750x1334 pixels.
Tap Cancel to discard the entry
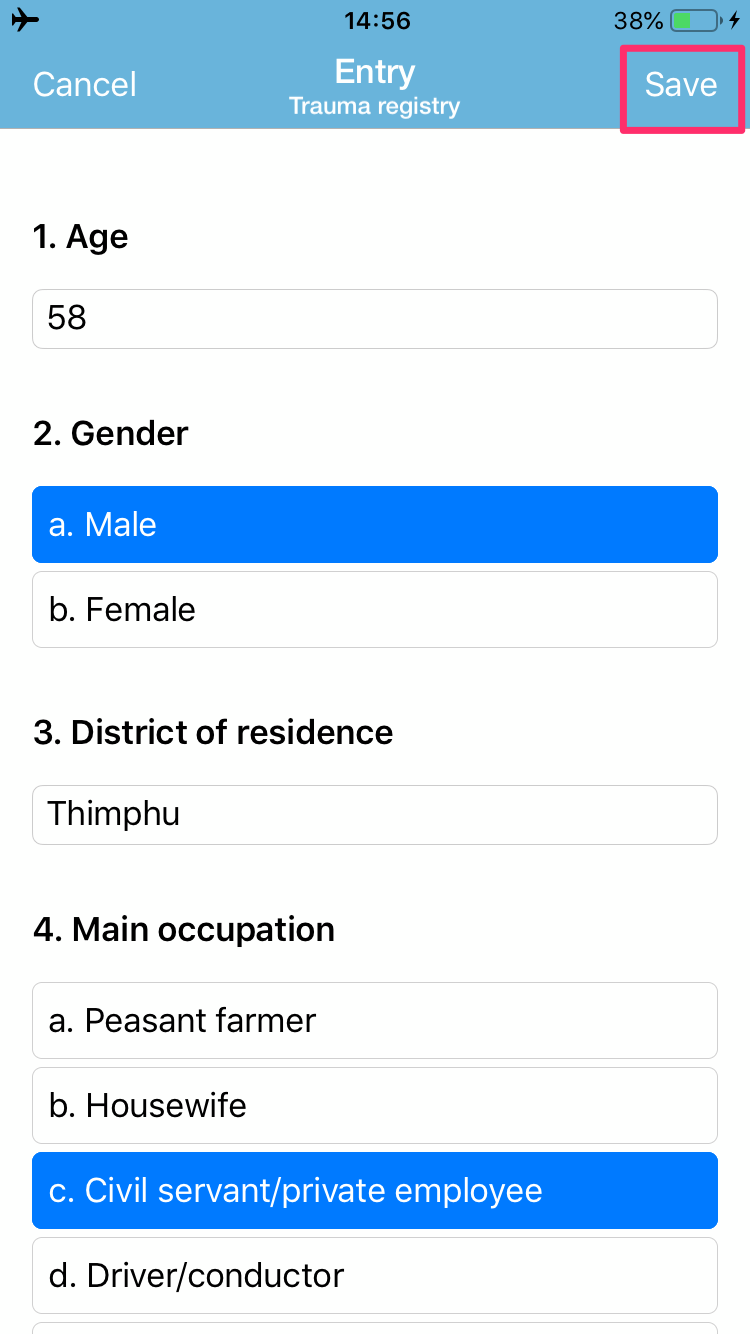tap(84, 85)
